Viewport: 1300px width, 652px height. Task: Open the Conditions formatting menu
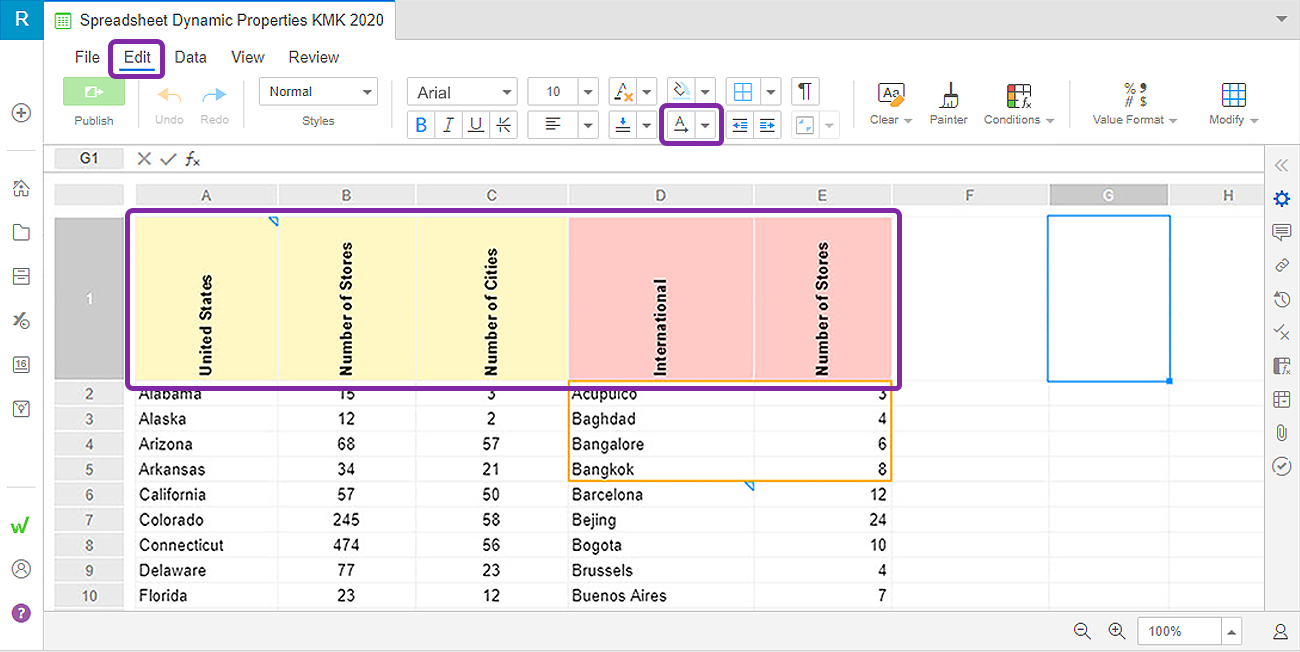[1019, 104]
